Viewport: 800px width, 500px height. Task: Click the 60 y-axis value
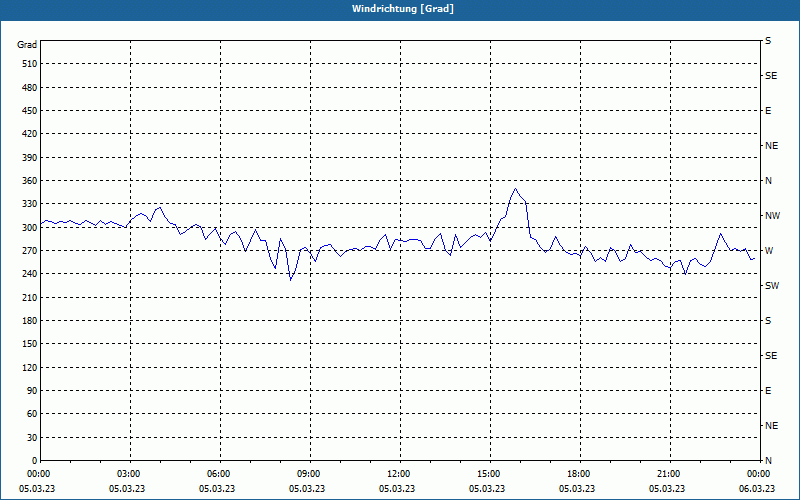[32, 414]
